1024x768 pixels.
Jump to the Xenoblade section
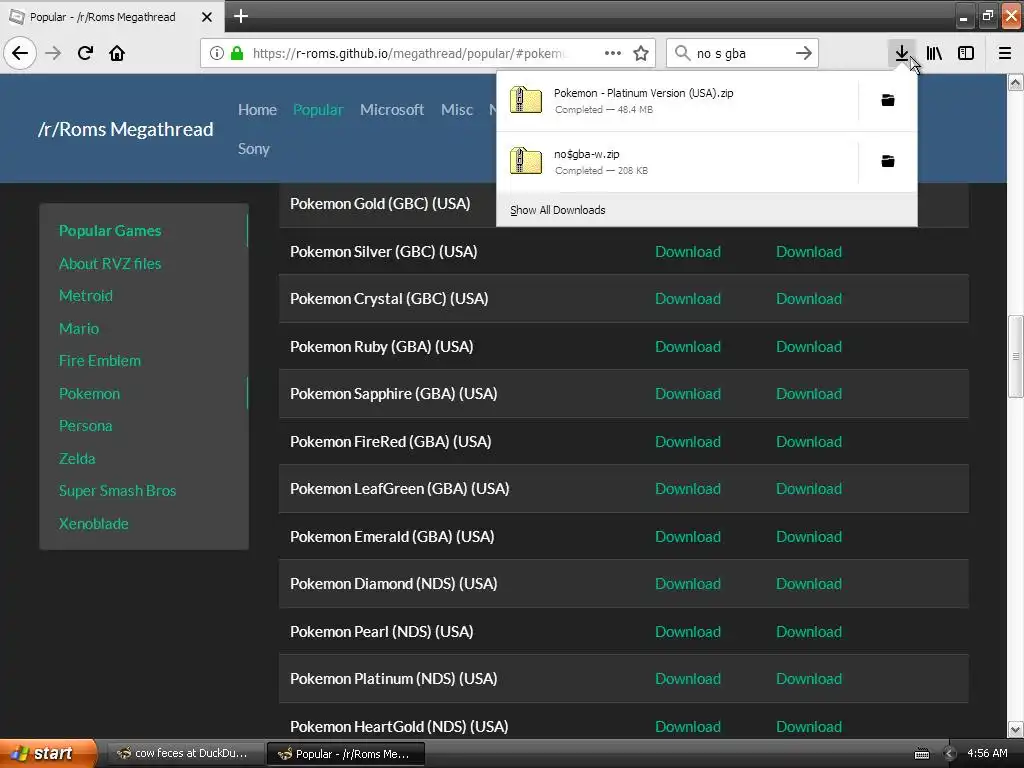coord(93,524)
